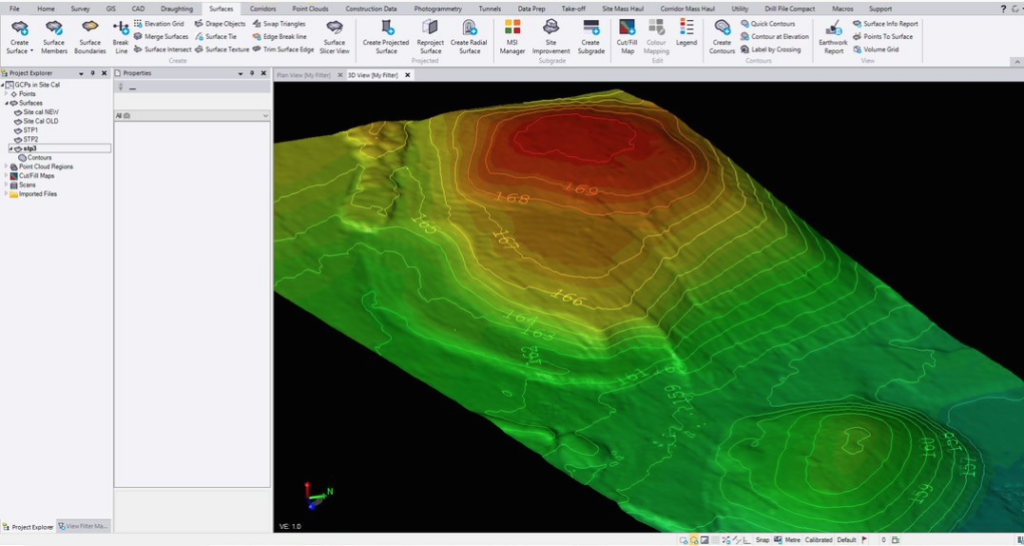
Task: Toggle the highlighted status bar selection icon
Action: (x=694, y=540)
